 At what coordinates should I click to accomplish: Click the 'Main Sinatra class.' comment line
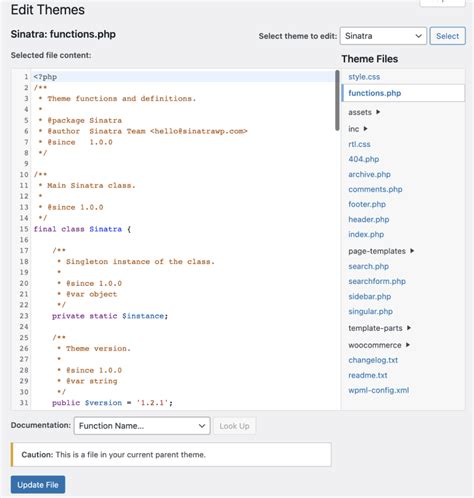[87, 186]
